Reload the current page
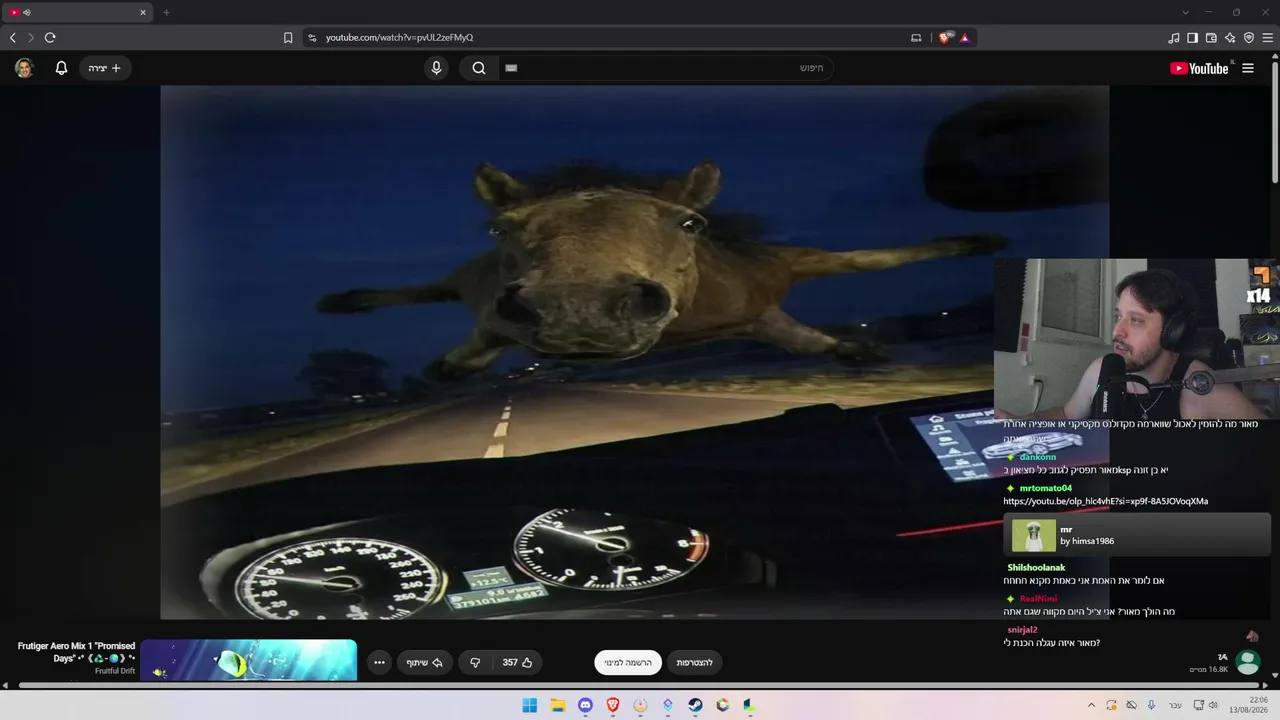 tap(50, 38)
